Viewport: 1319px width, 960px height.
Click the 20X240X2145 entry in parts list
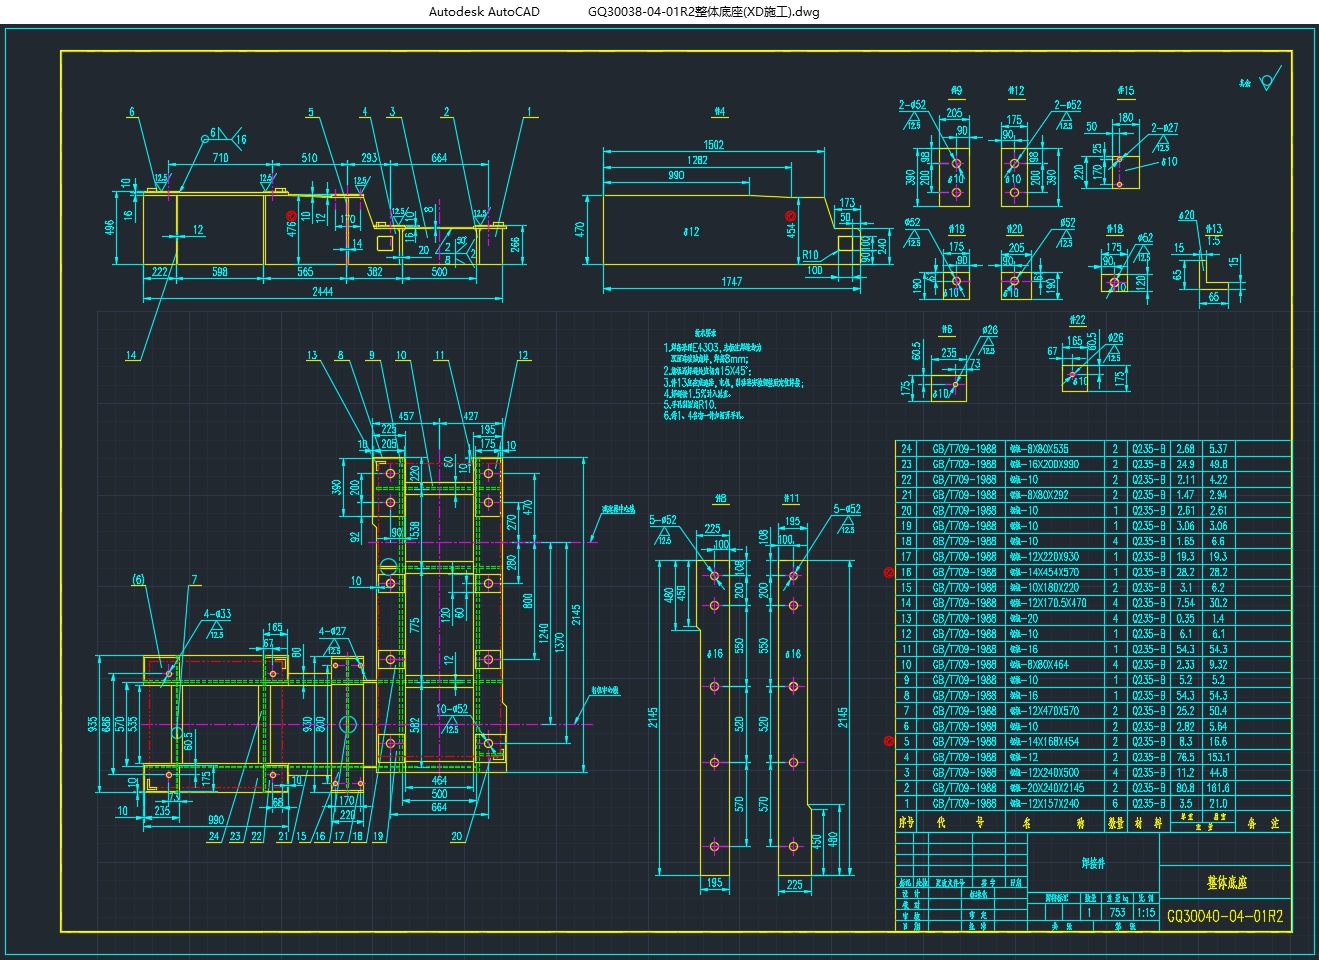coord(1054,788)
